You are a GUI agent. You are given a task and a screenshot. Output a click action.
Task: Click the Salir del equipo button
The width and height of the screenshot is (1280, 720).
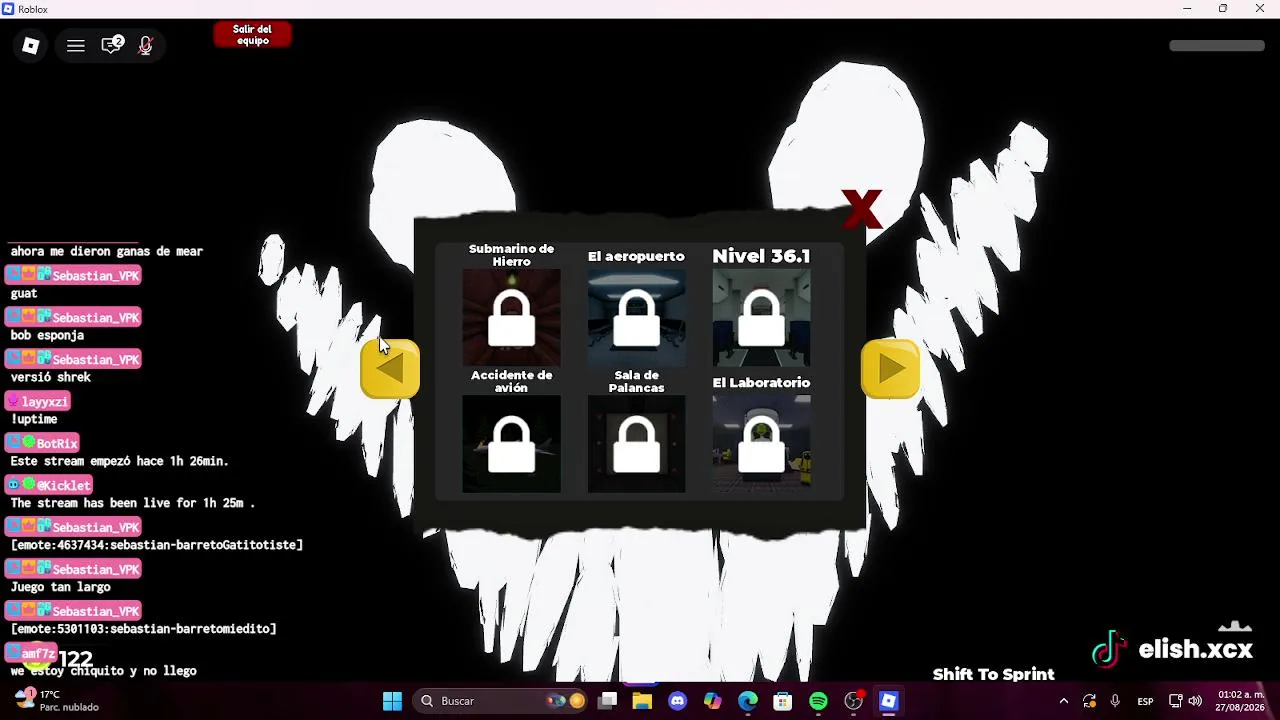(252, 35)
